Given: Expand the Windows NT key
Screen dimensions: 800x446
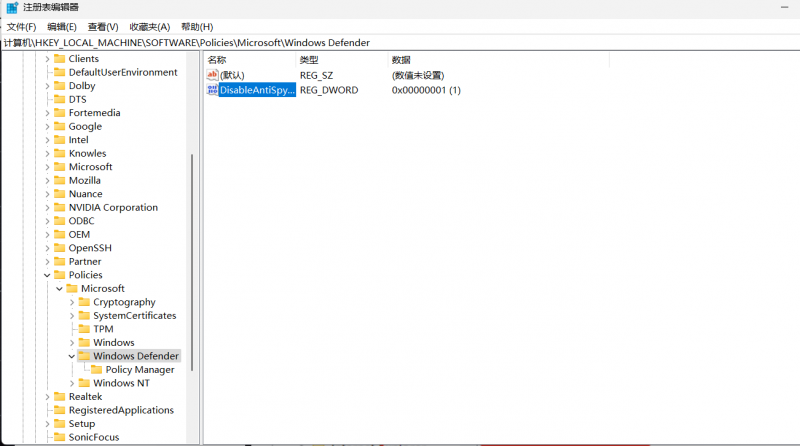Looking at the screenshot, I should [72, 383].
